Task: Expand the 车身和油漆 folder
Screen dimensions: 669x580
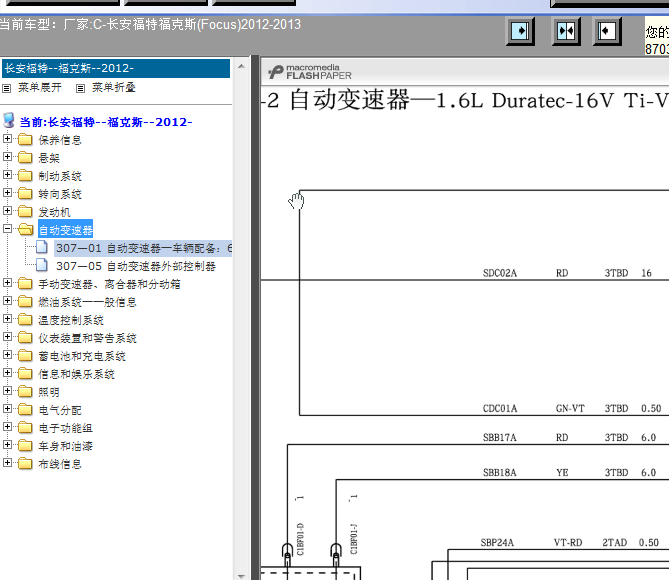Action: pyautogui.click(x=7, y=444)
